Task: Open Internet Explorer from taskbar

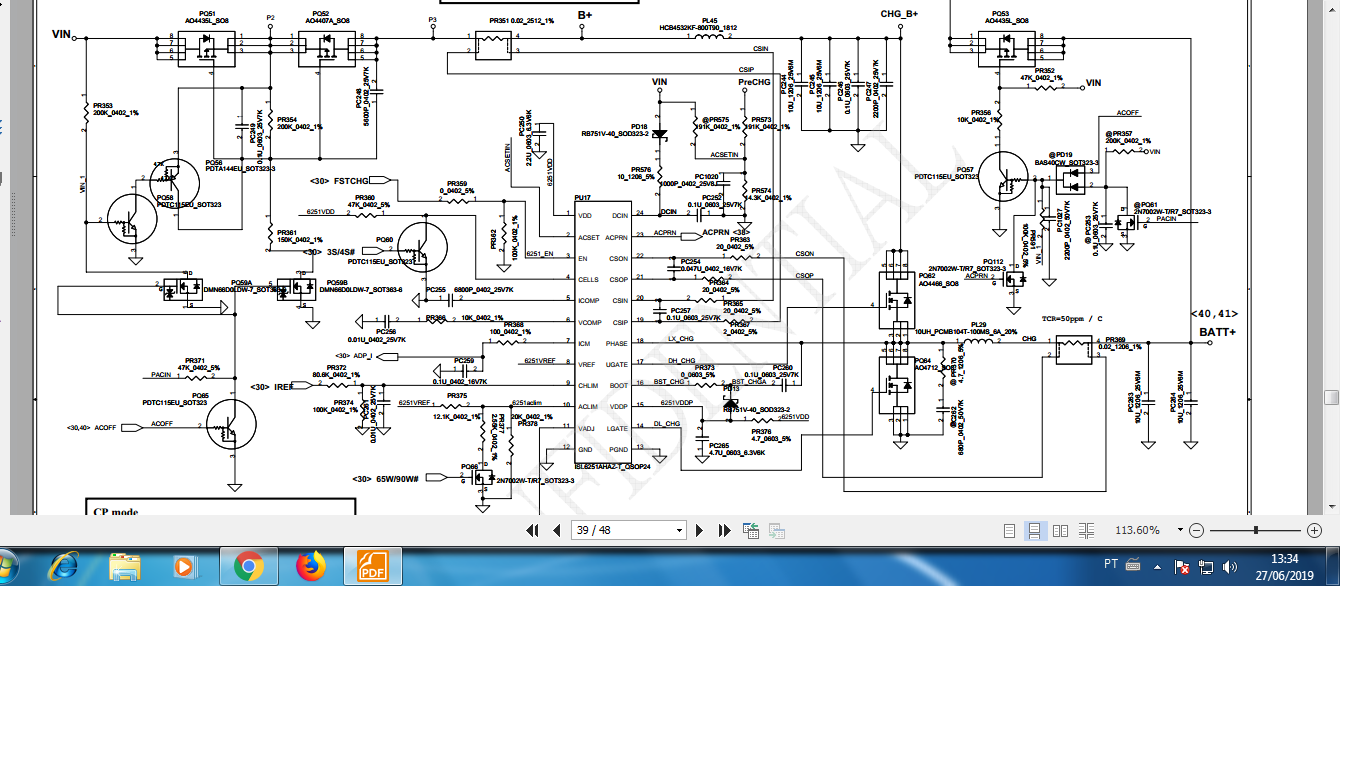Action: point(64,566)
